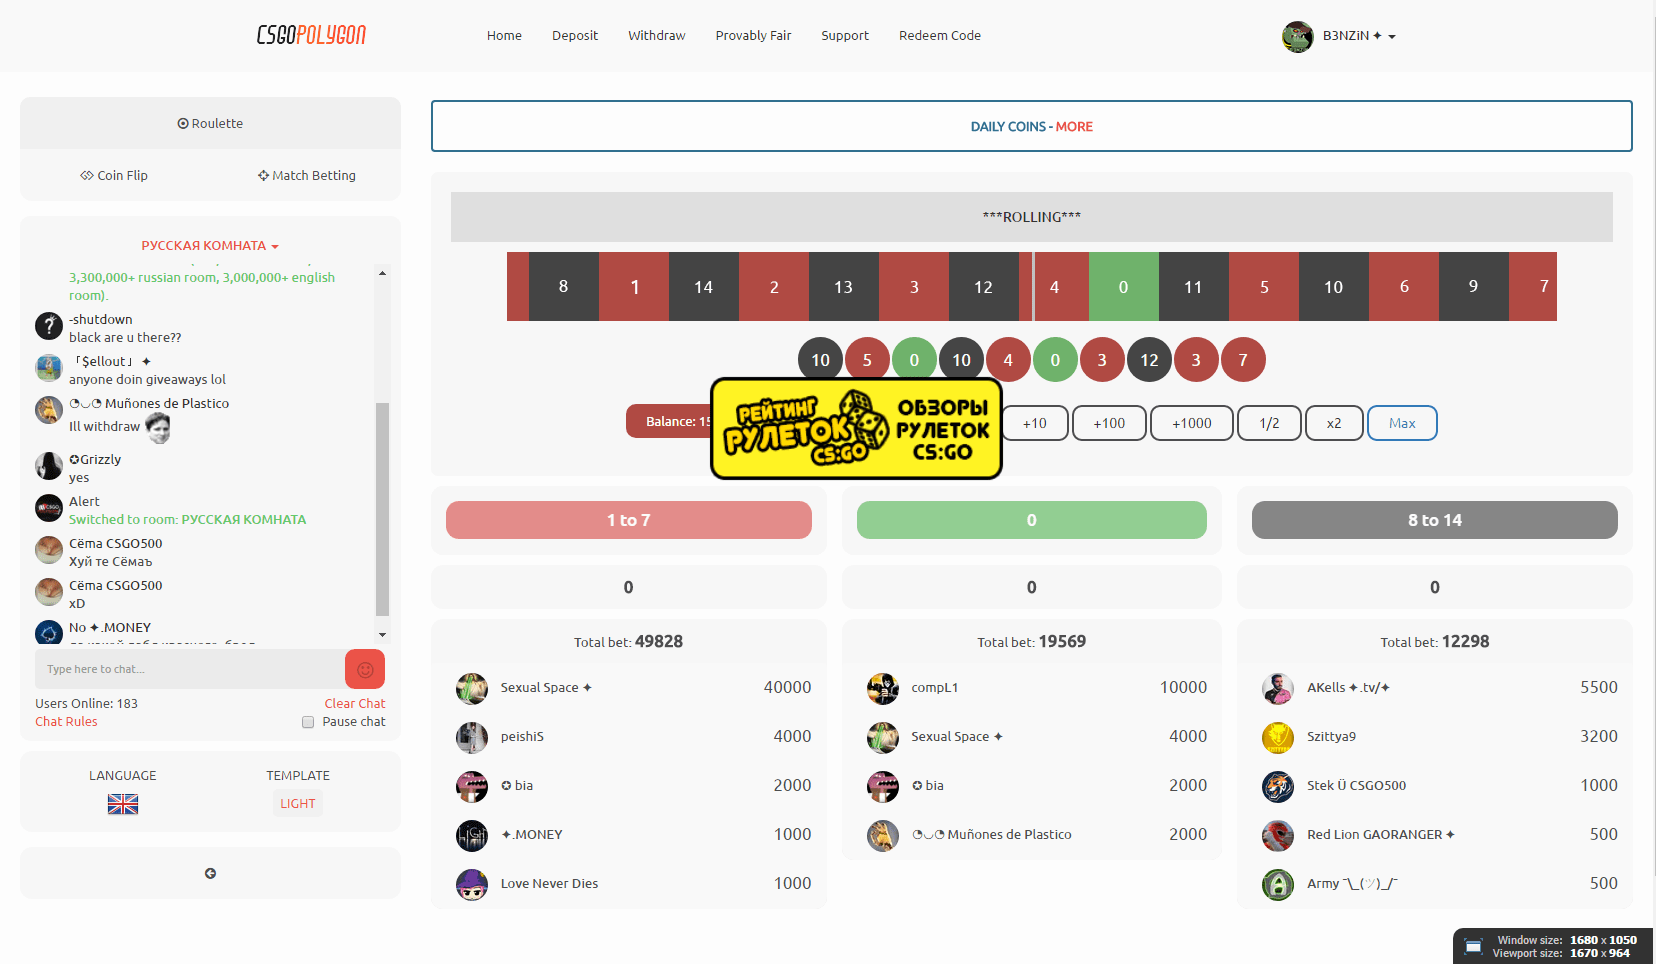Open the Withdraw page

657,36
